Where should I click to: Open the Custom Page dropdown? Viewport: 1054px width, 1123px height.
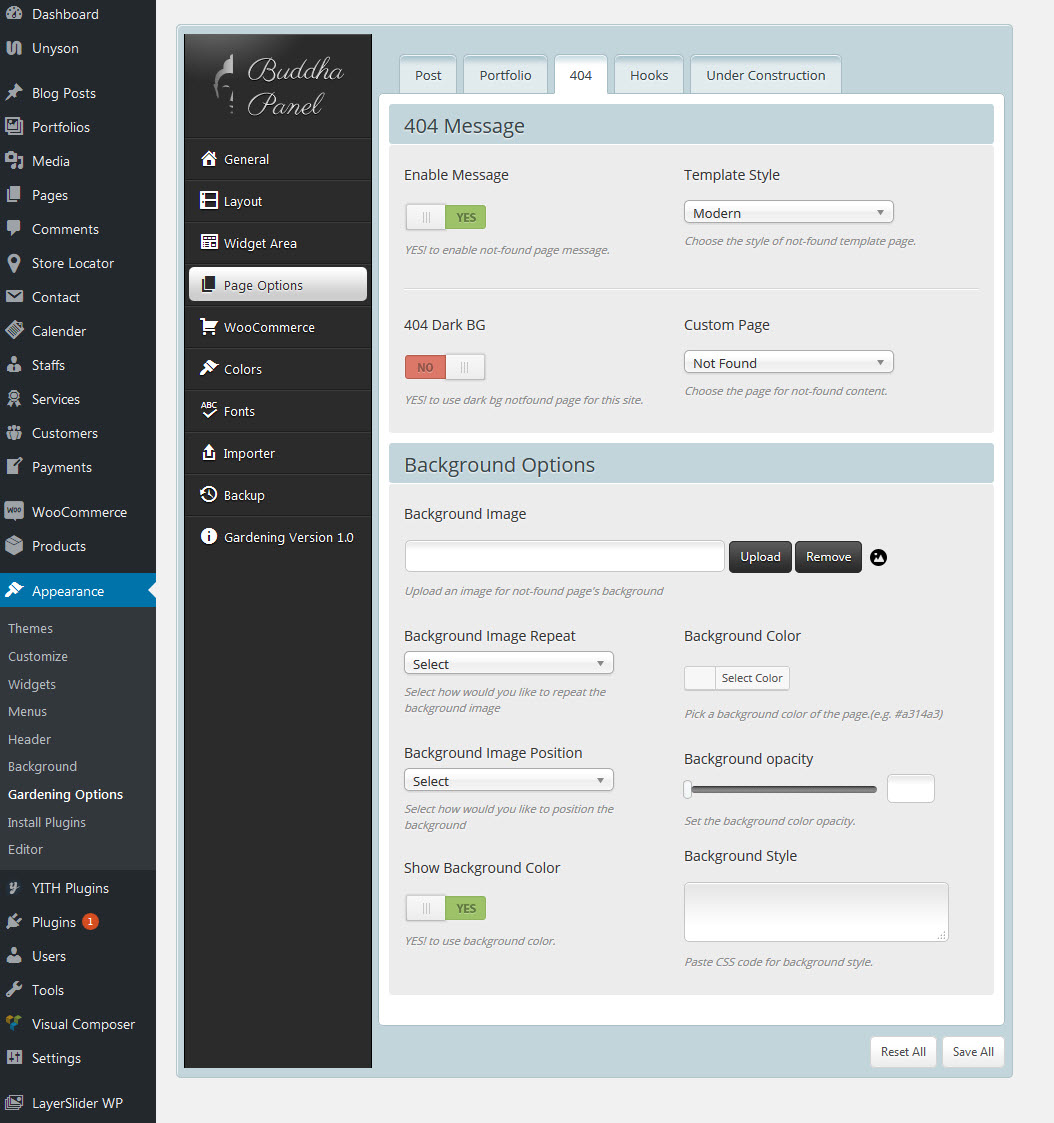coord(788,363)
